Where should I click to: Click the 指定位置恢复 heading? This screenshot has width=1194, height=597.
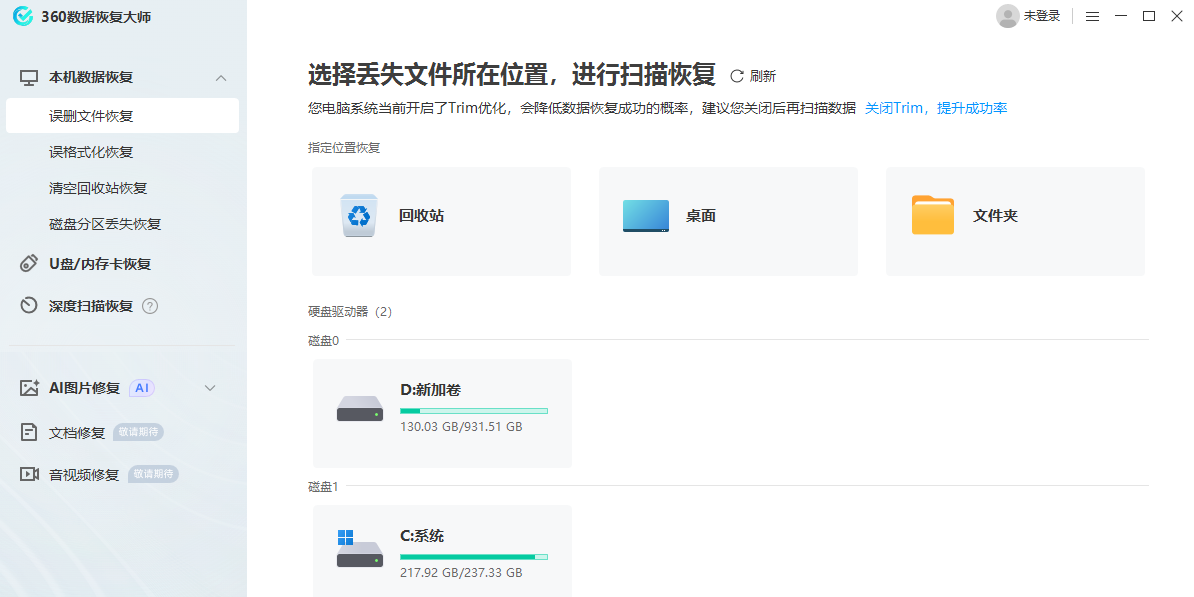(x=344, y=148)
